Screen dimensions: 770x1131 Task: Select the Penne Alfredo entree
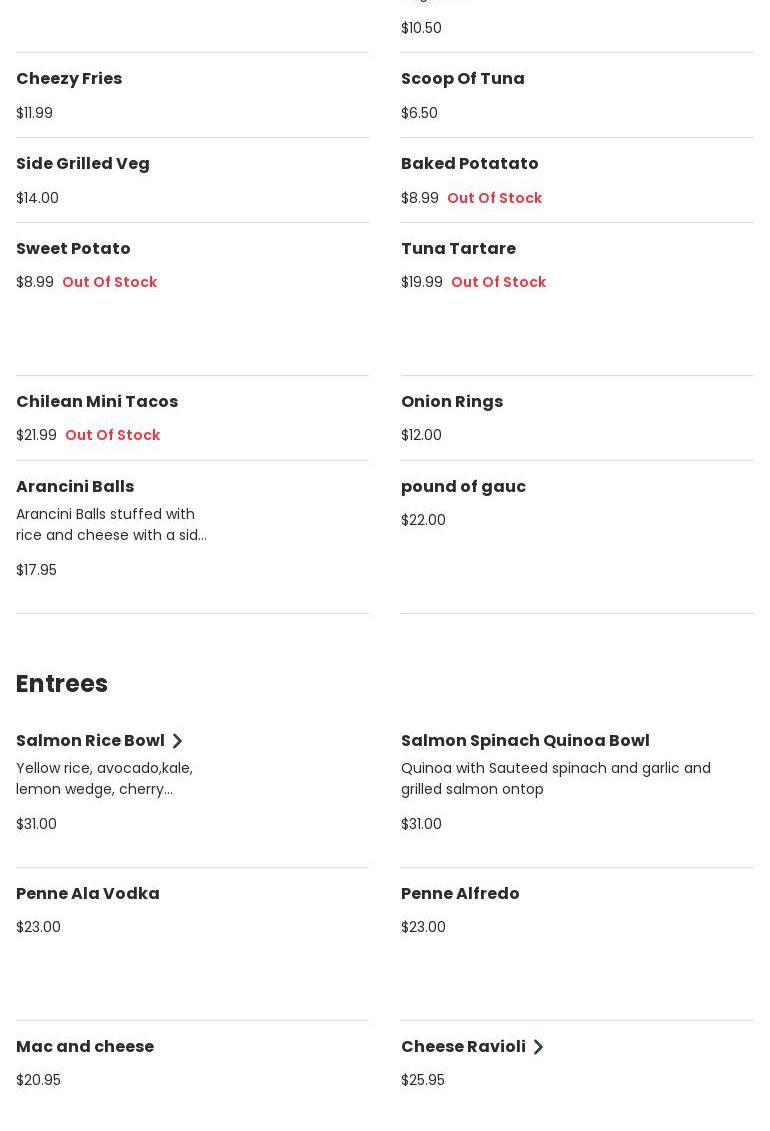[460, 894]
